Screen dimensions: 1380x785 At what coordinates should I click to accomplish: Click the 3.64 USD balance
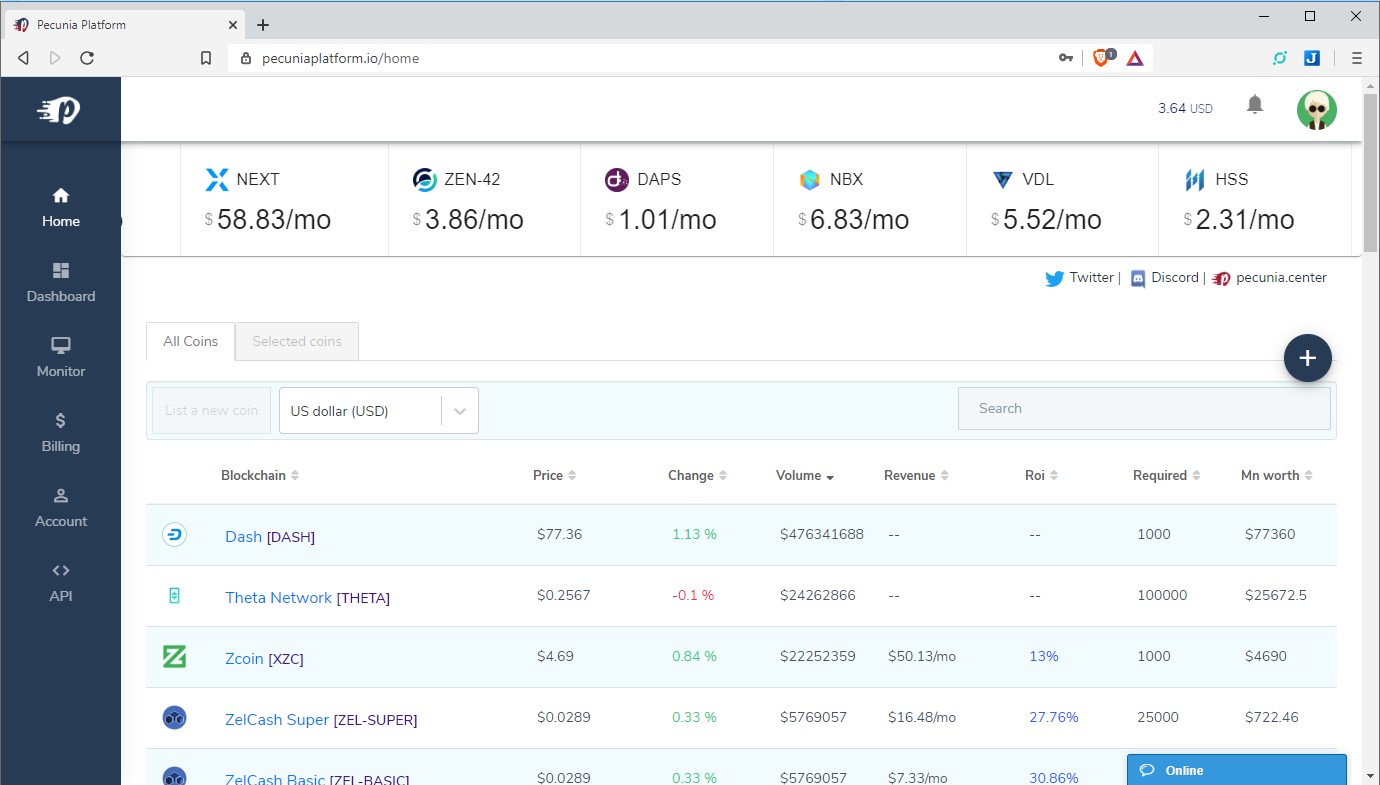pos(1185,108)
